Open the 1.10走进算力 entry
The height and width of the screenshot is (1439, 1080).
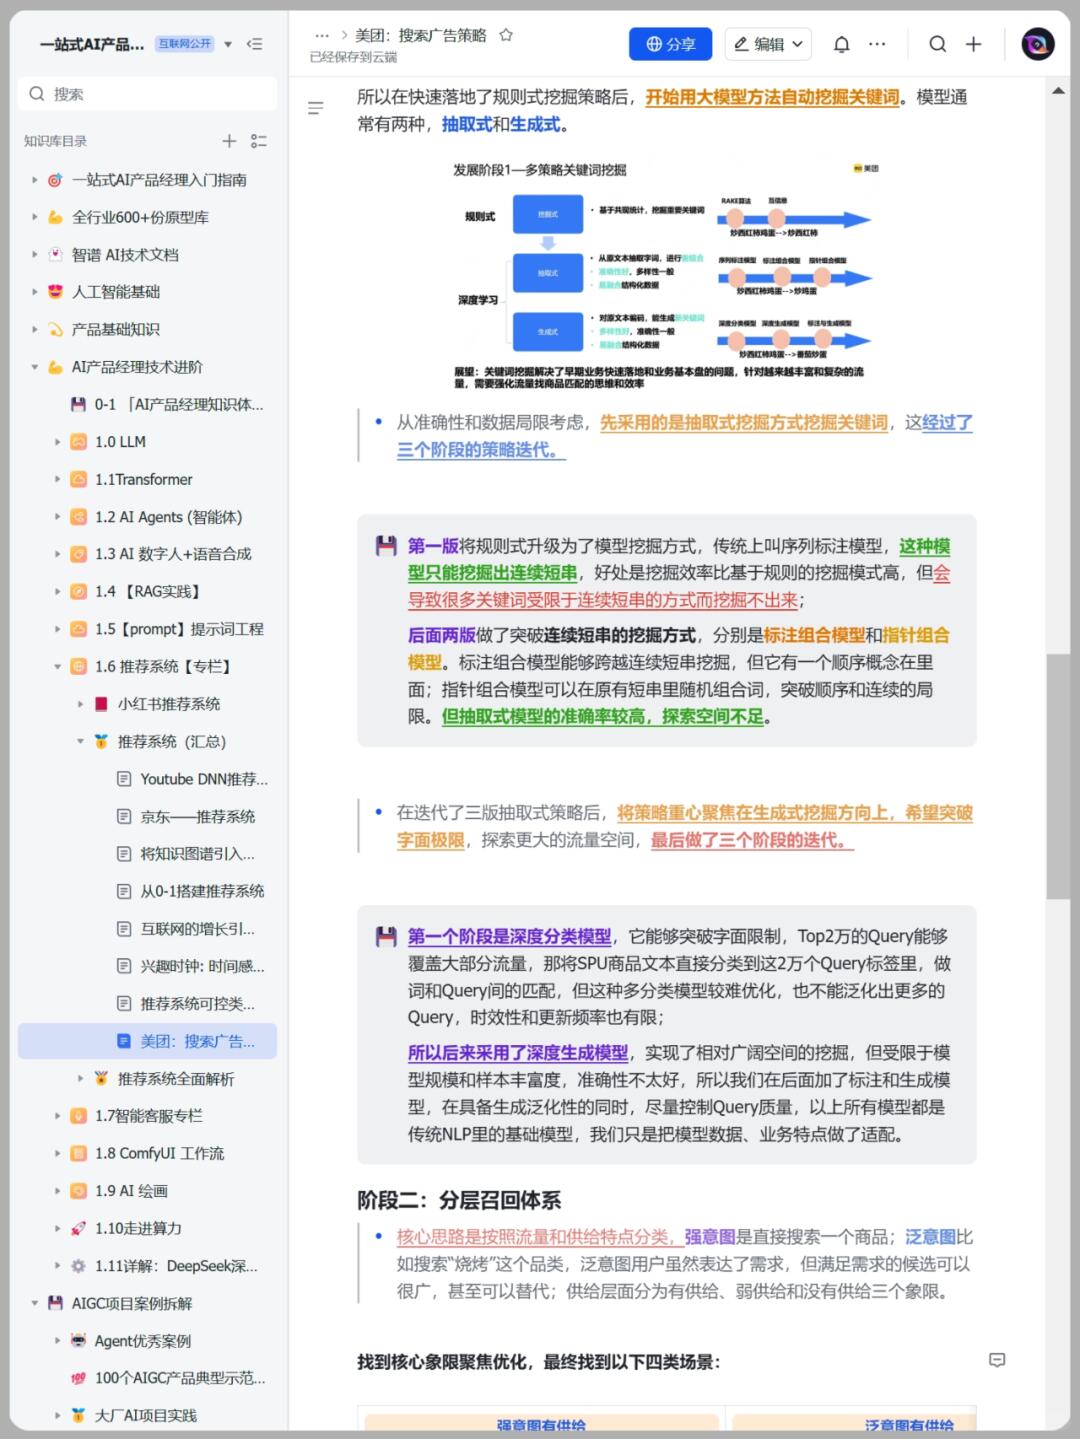[x=138, y=1228]
